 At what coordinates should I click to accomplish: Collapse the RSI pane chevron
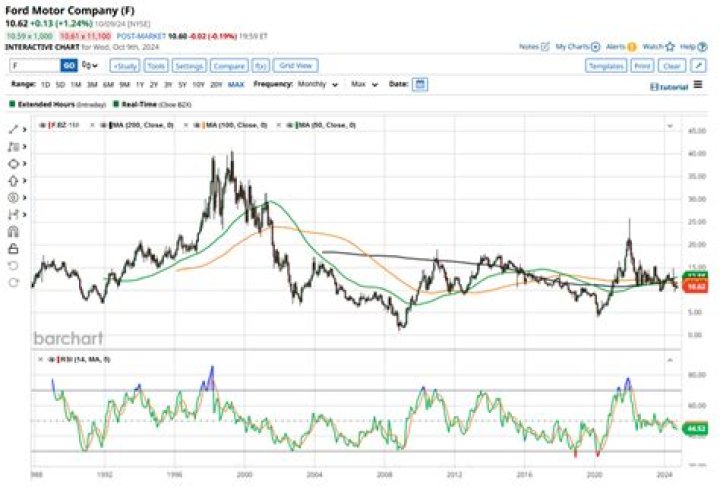pos(670,360)
